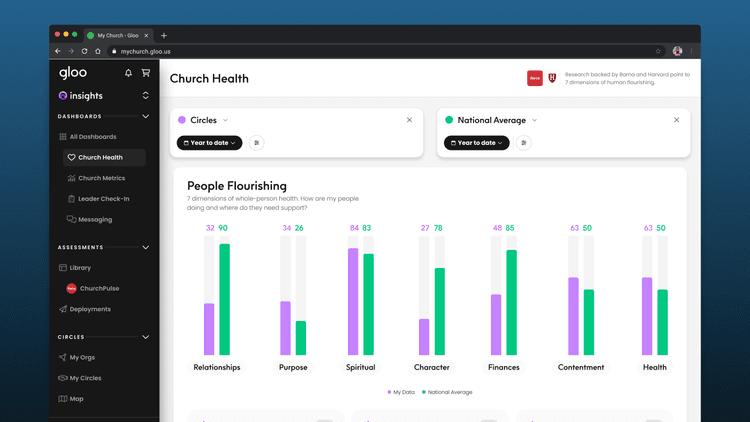Viewport: 750px width, 422px height.
Task: Collapse the Dashboards section
Action: click(146, 116)
